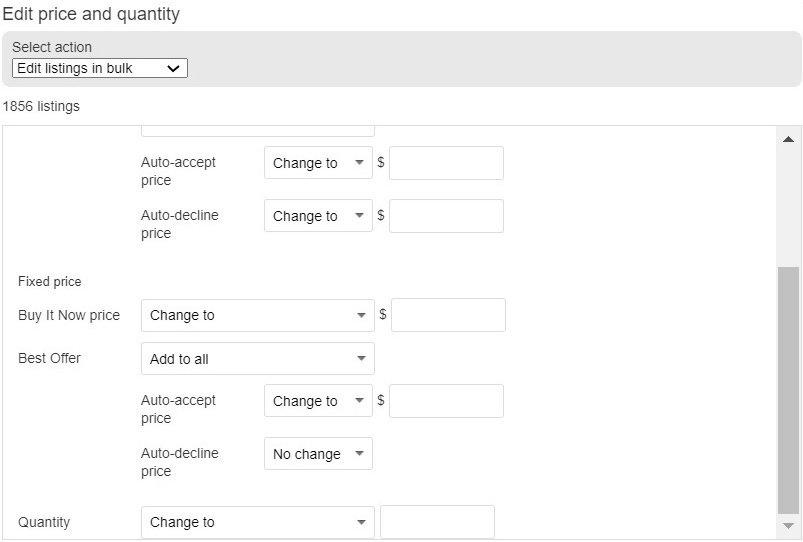Viewport: 803px width, 542px height.
Task: Fill in the upper Auto-accept price field
Action: pyautogui.click(x=446, y=163)
